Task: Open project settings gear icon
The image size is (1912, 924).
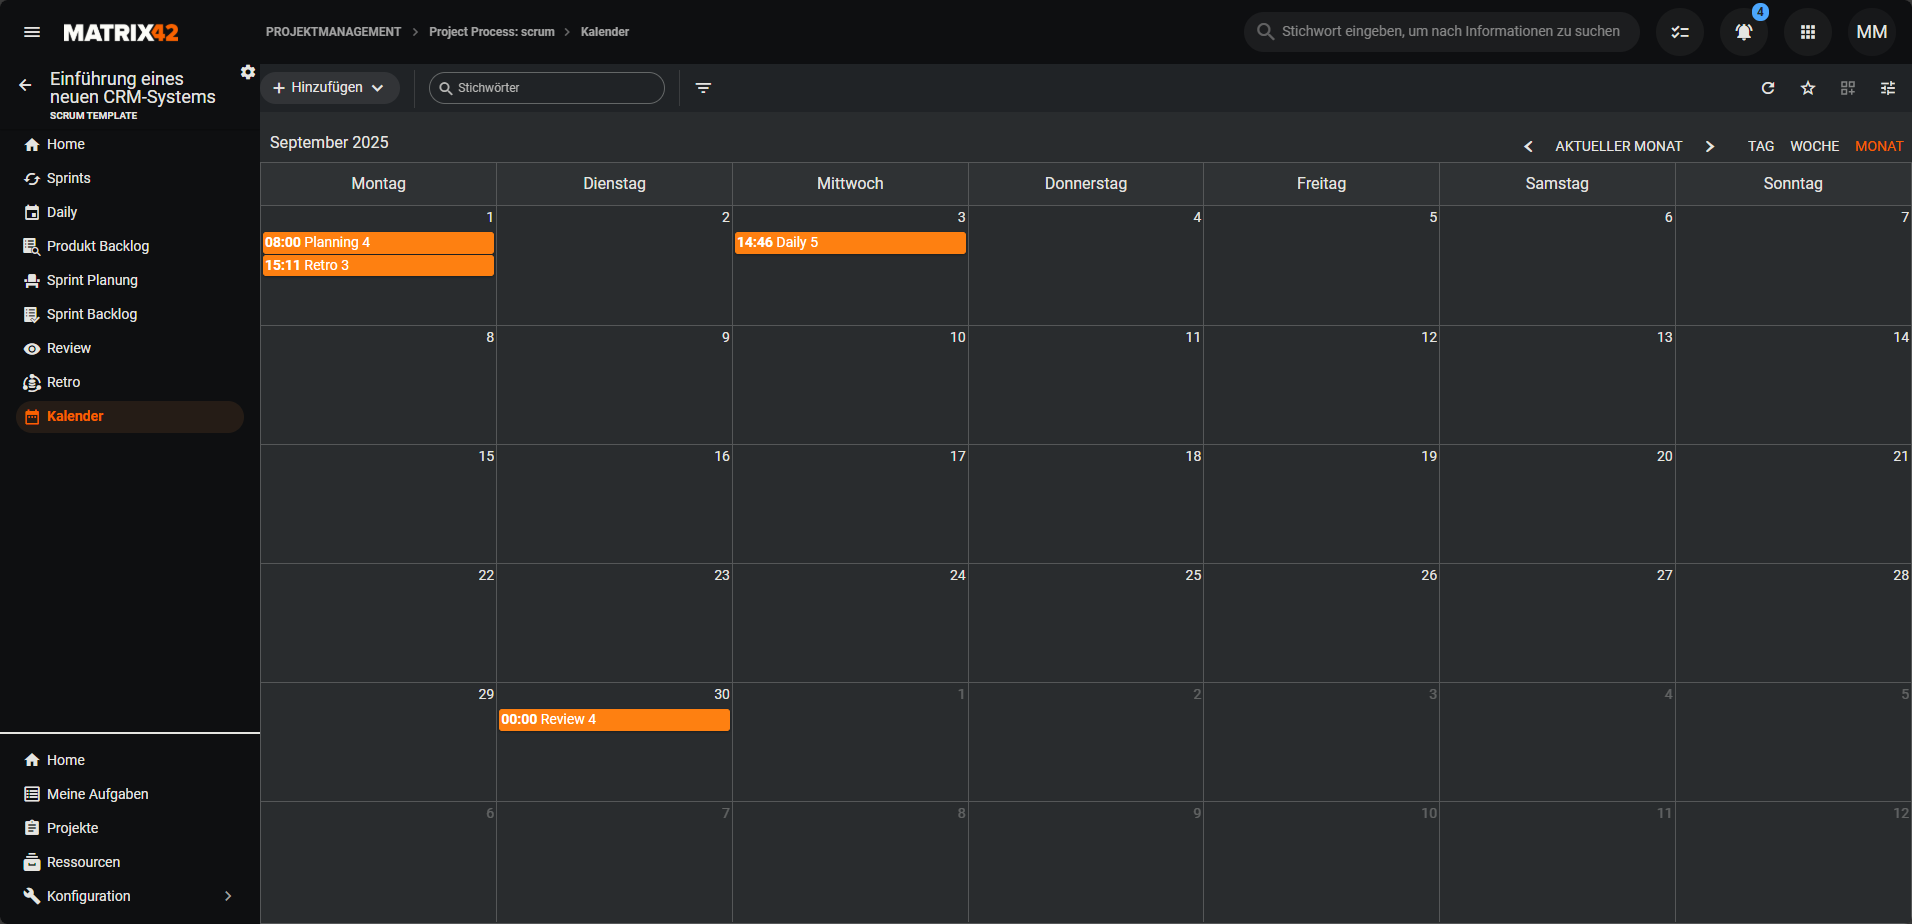Action: pyautogui.click(x=247, y=72)
